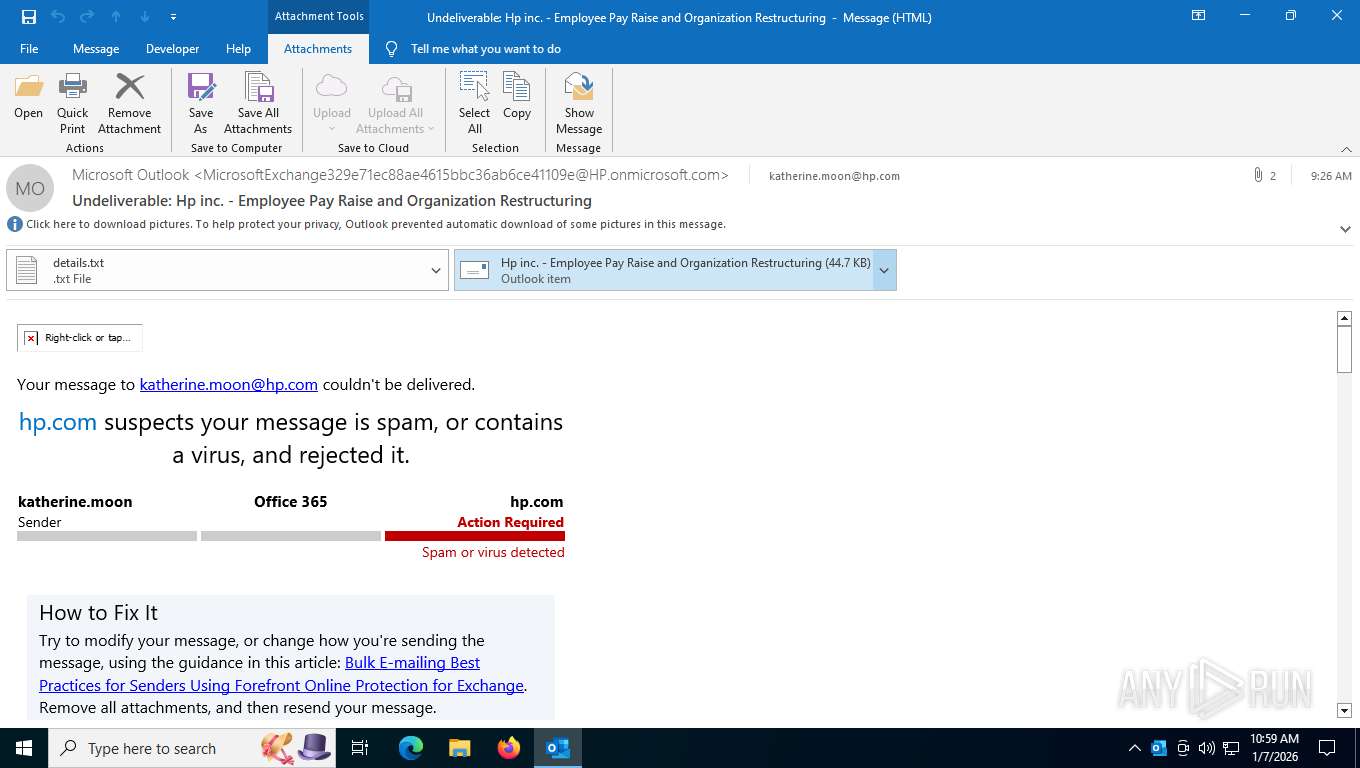Save attachment with Save As

coord(200,104)
